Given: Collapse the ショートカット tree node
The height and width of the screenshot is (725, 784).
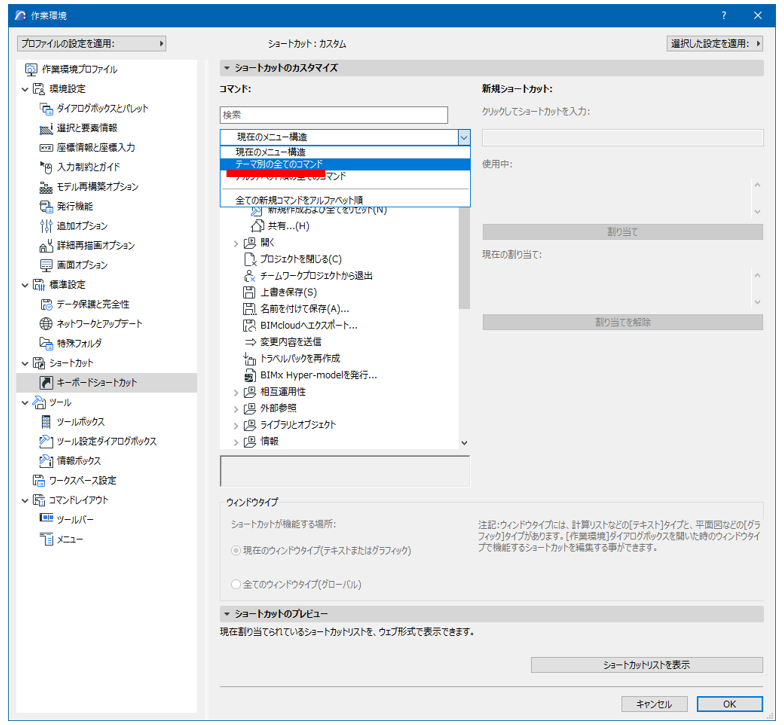Looking at the screenshot, I should pos(25,364).
